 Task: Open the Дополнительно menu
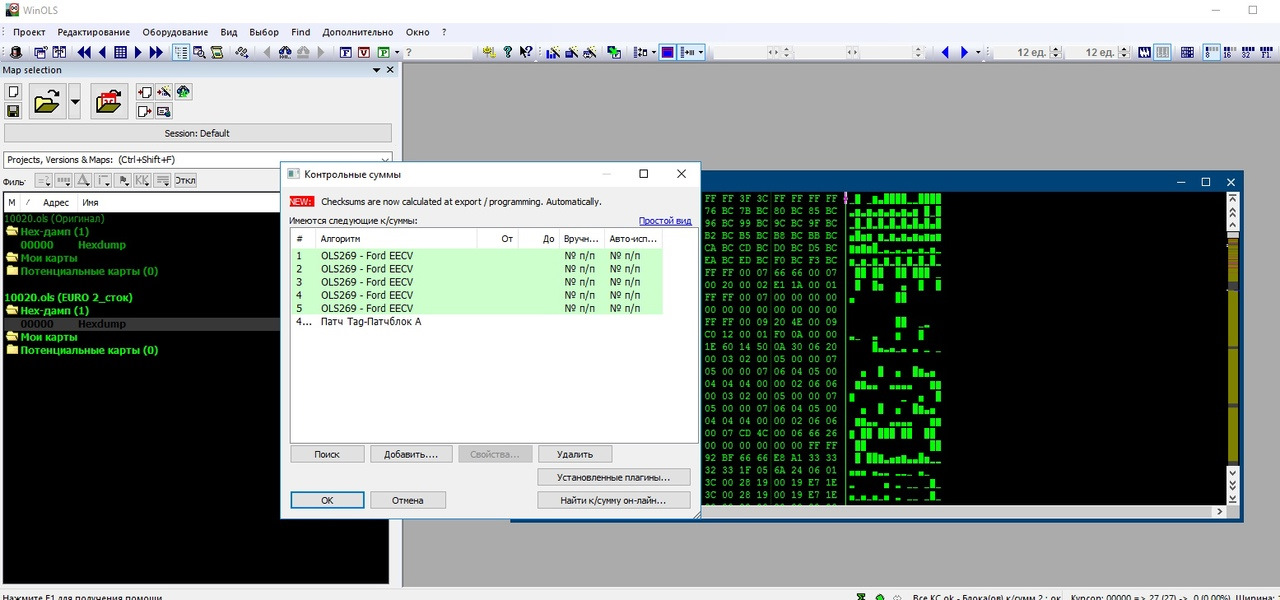356,32
